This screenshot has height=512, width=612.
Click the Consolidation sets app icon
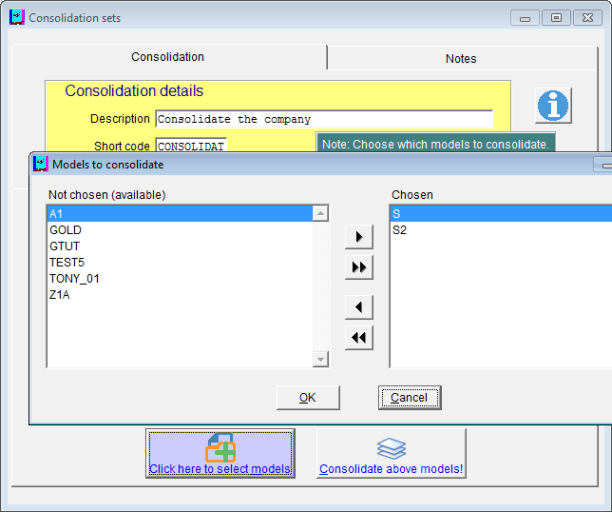pos(17,18)
